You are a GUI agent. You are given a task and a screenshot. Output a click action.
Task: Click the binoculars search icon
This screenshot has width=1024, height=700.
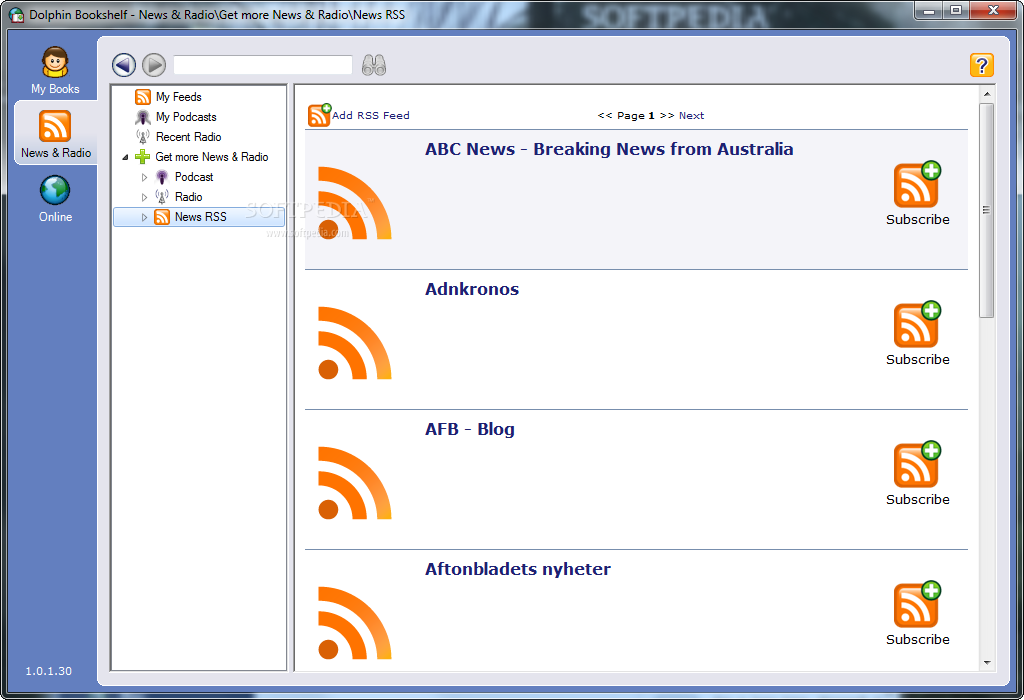pyautogui.click(x=374, y=65)
